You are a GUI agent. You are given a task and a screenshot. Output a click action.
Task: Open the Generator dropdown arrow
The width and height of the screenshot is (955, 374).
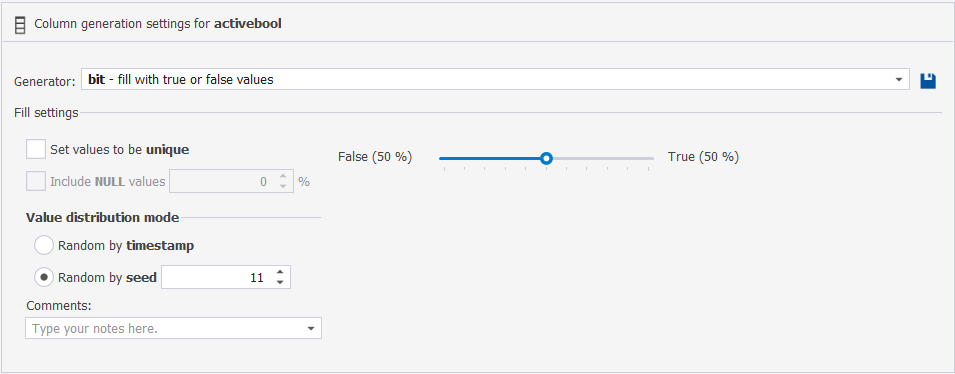tap(899, 80)
